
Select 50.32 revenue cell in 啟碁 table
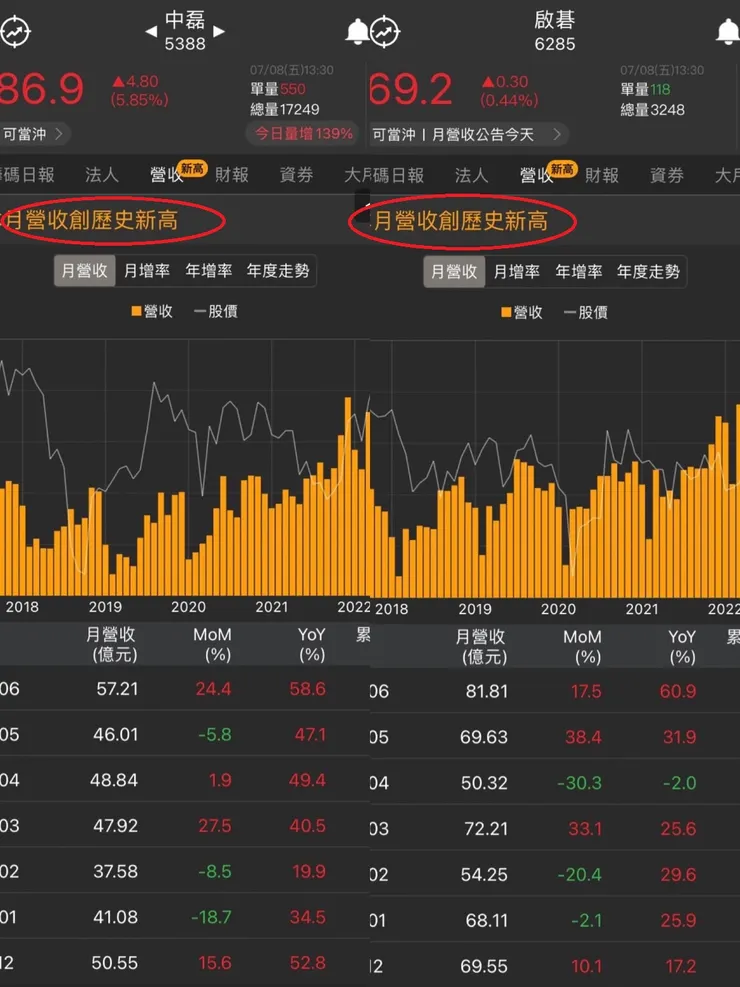tap(484, 783)
